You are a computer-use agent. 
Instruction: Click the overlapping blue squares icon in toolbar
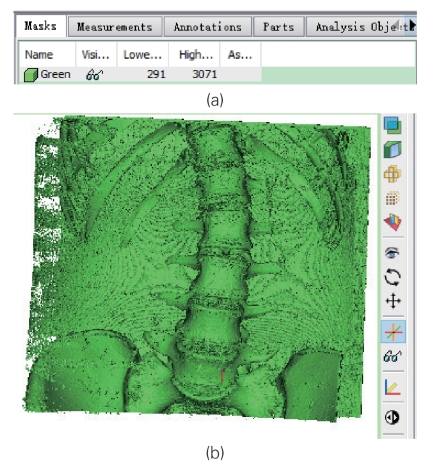(x=393, y=126)
